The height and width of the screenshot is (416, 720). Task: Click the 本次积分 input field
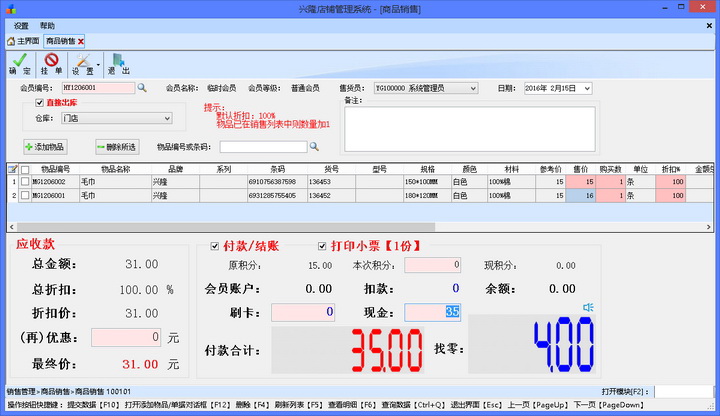(x=432, y=265)
